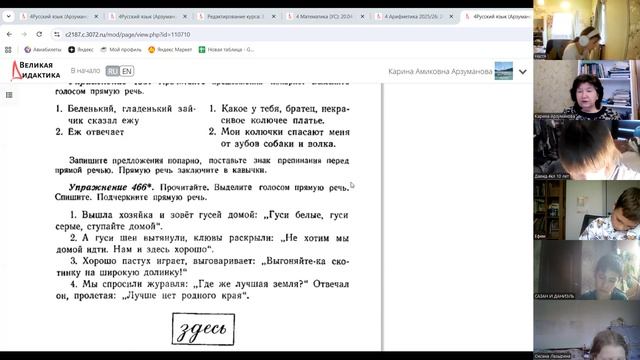Open the Новая таблица Google Sheets bookmark
Image resolution: width=640 pixels, height=360 pixels.
click(226, 50)
